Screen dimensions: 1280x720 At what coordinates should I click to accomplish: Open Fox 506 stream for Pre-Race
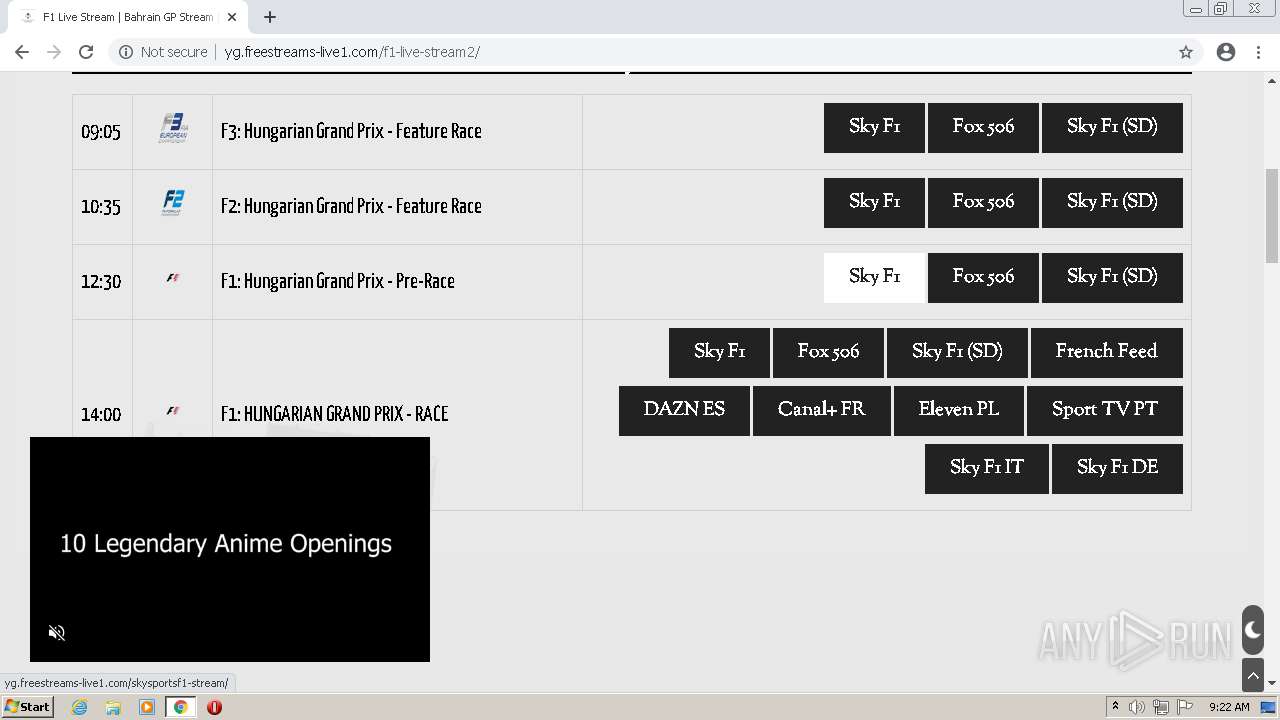[x=983, y=277]
